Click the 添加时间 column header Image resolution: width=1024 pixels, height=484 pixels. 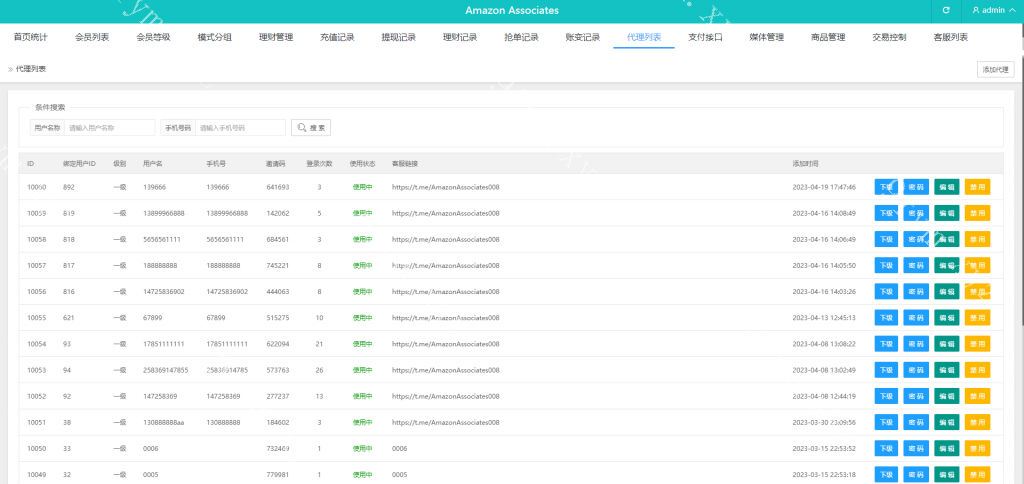click(x=805, y=163)
